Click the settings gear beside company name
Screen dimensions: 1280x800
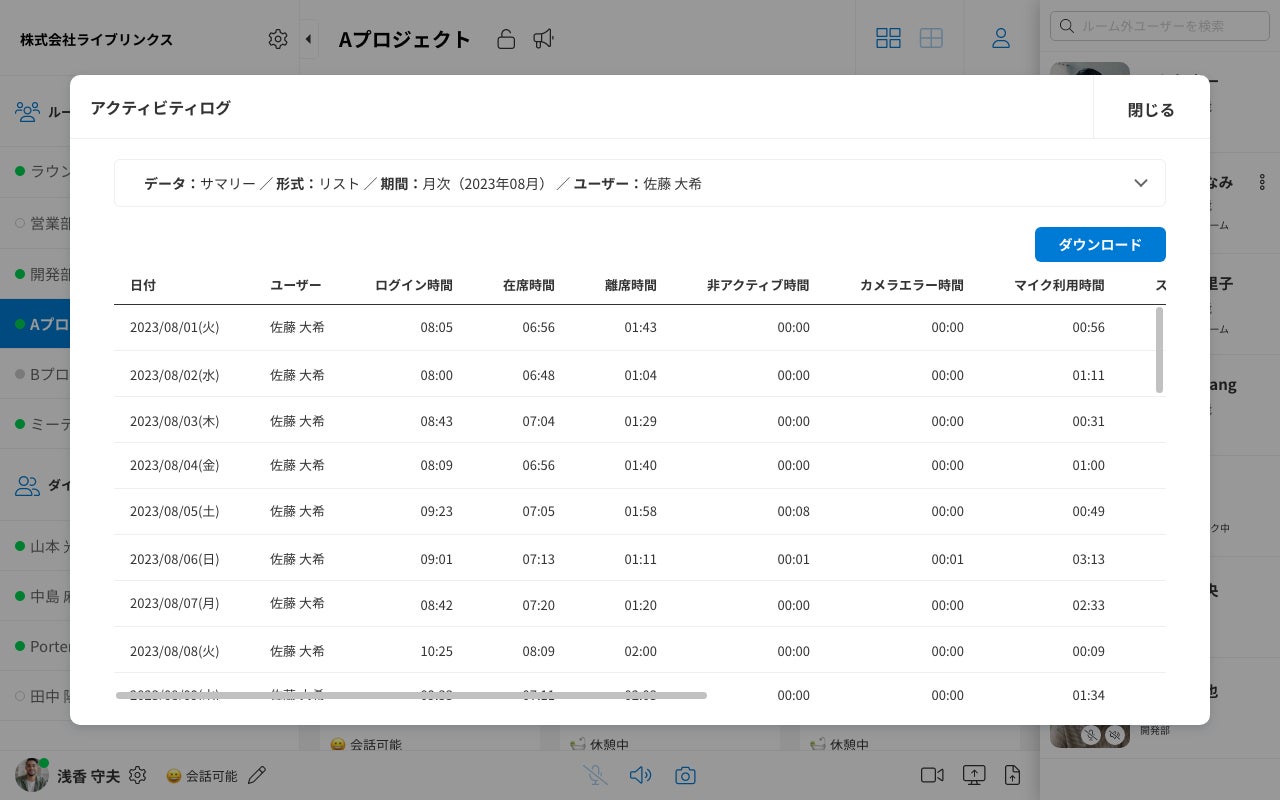point(278,39)
